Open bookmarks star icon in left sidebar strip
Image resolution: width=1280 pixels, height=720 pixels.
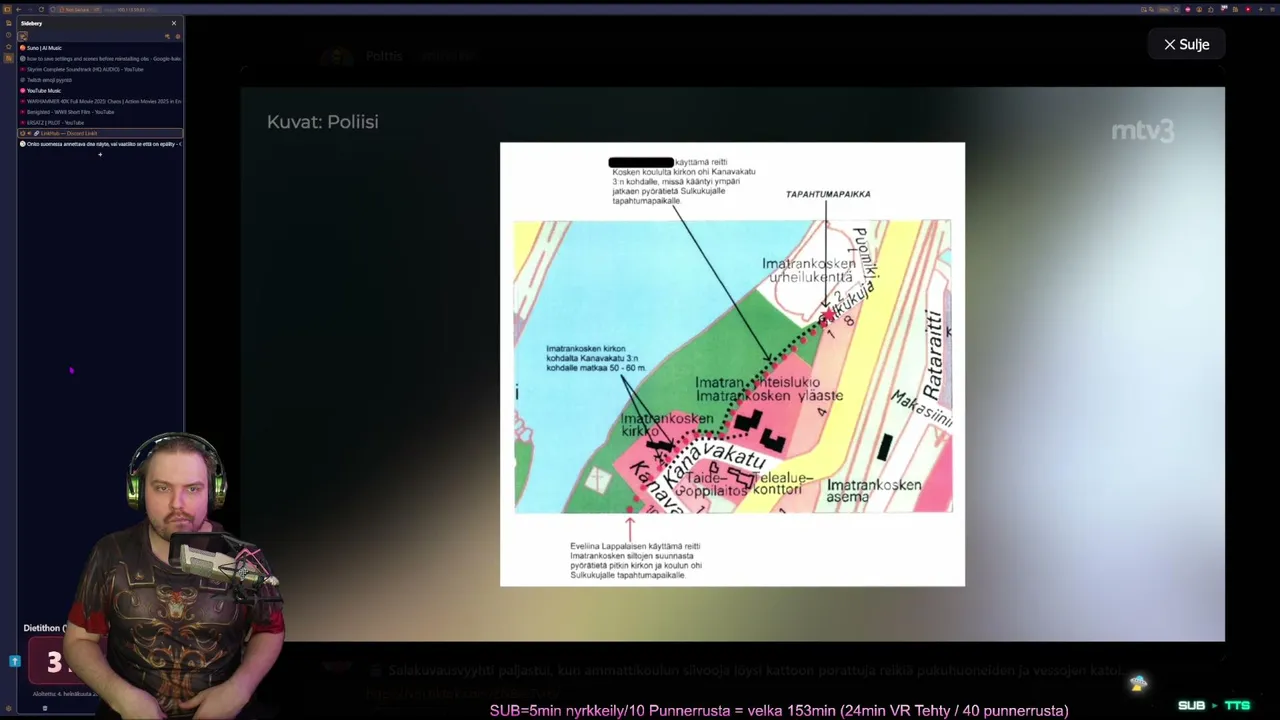tap(9, 47)
